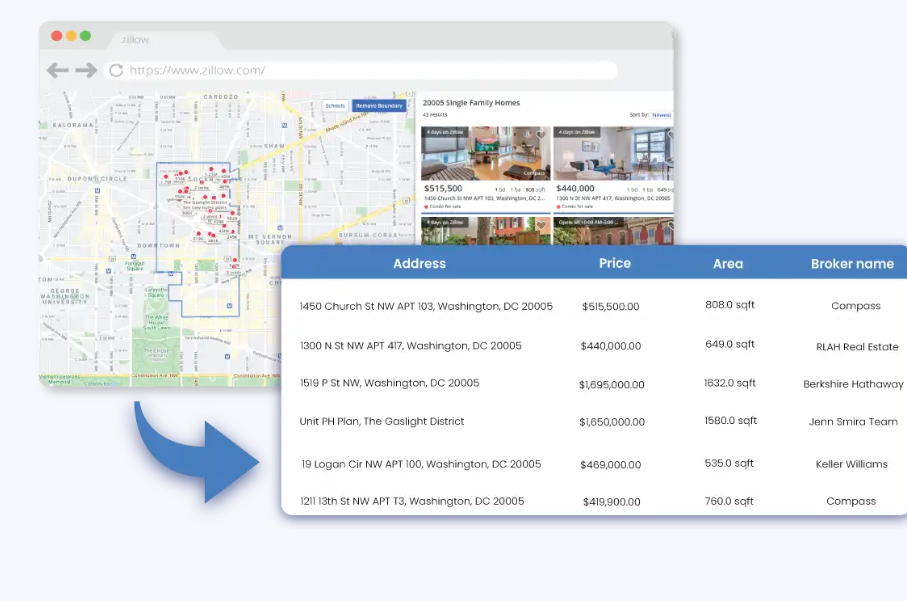Click the KALORAMA label on the map
The image size is (907, 601).
72,125
